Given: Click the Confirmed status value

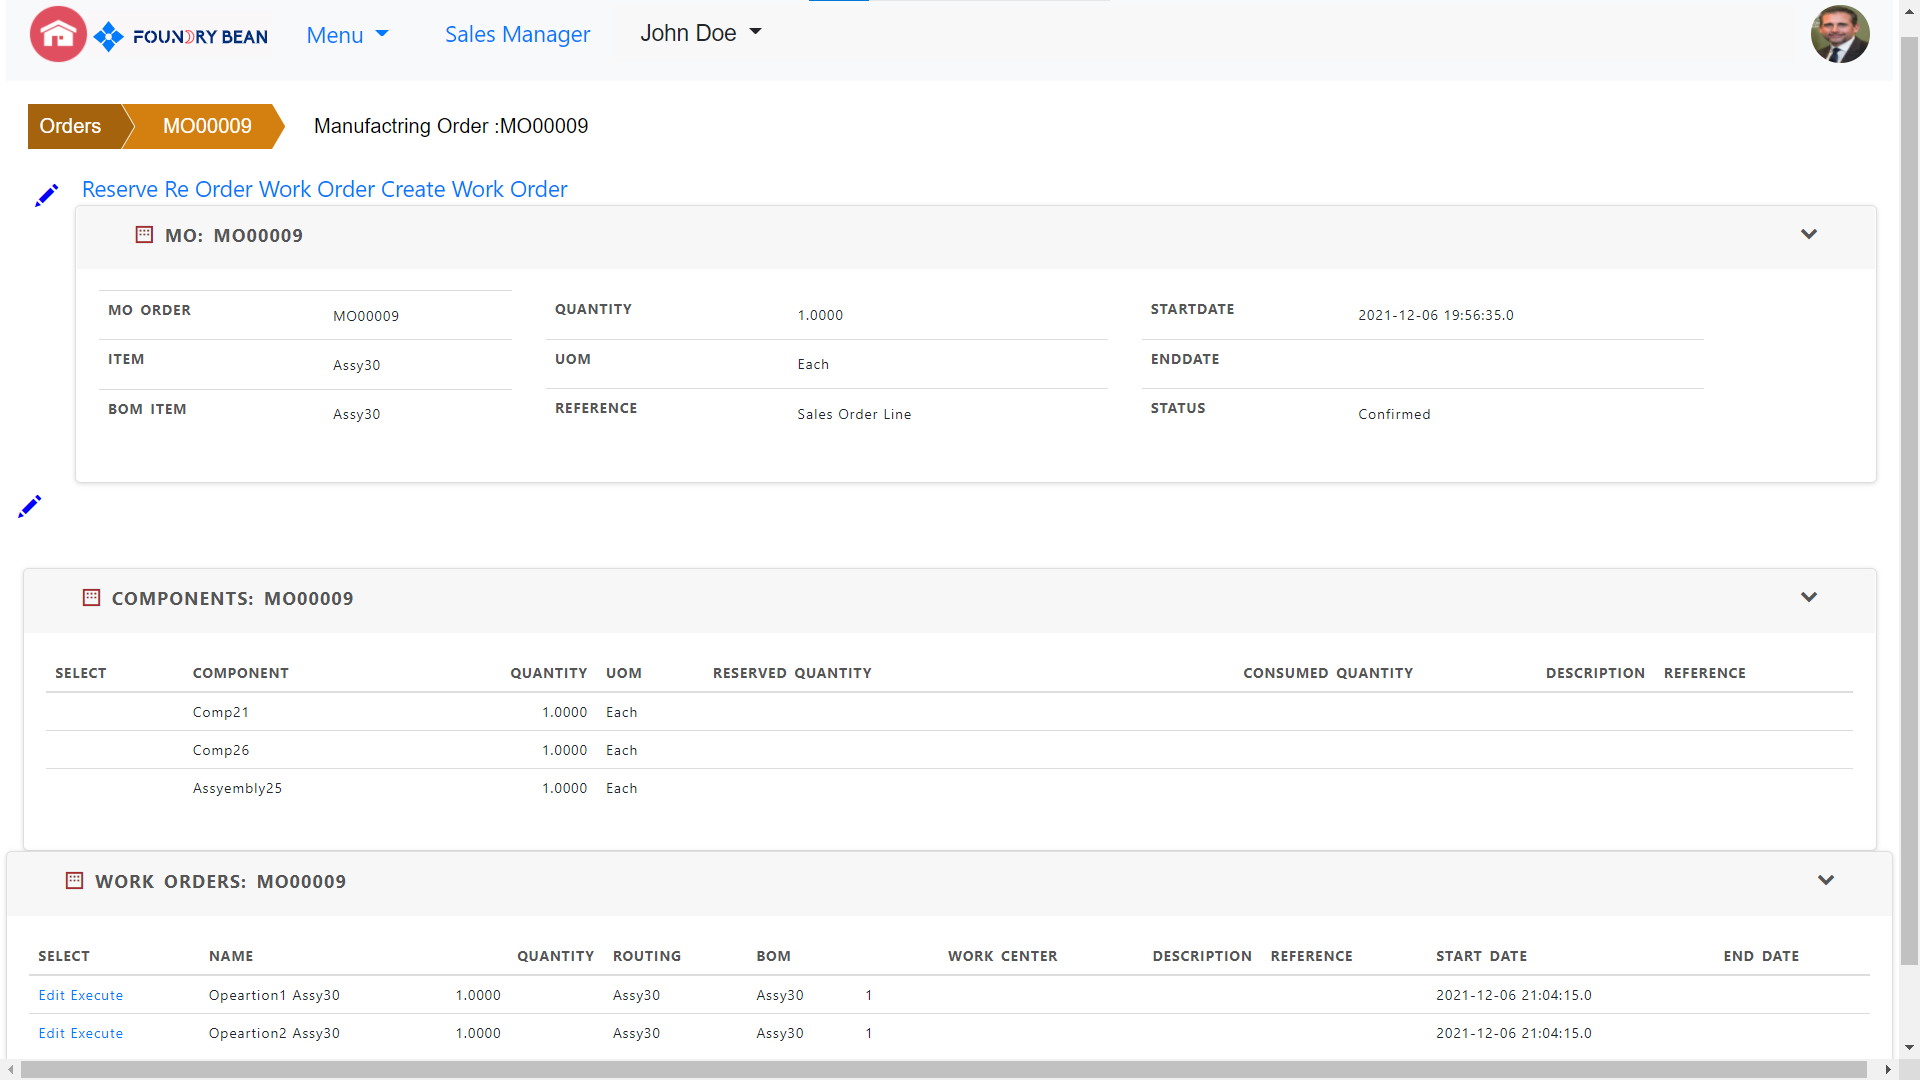Looking at the screenshot, I should point(1394,414).
